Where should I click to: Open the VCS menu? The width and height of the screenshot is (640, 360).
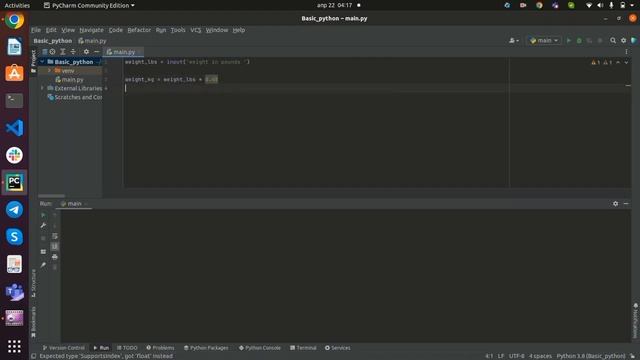click(x=196, y=30)
